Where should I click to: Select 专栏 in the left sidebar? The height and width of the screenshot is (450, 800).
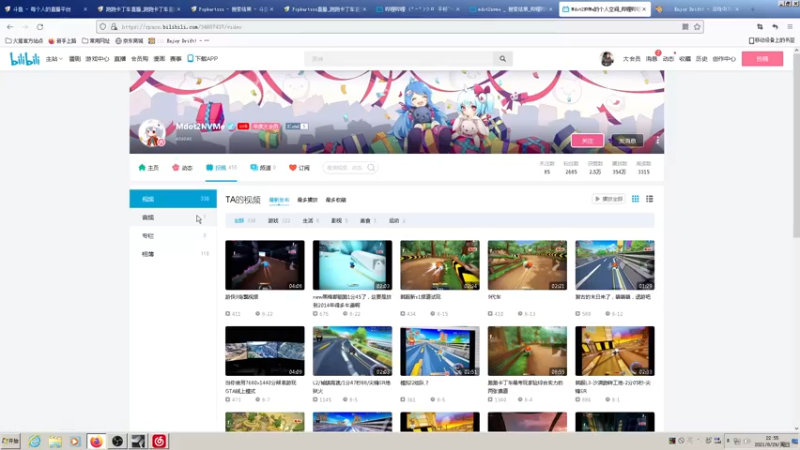click(173, 236)
